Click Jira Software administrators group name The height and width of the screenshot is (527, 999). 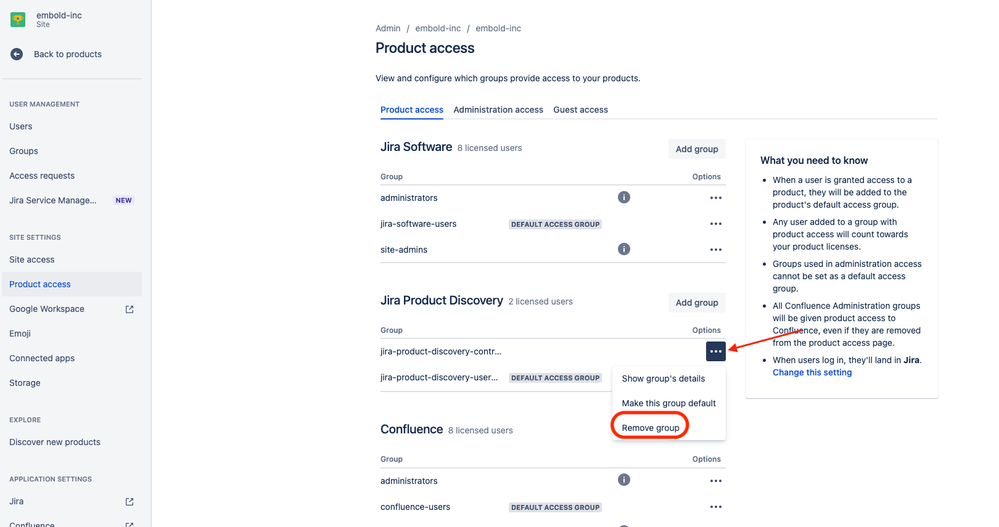point(409,198)
